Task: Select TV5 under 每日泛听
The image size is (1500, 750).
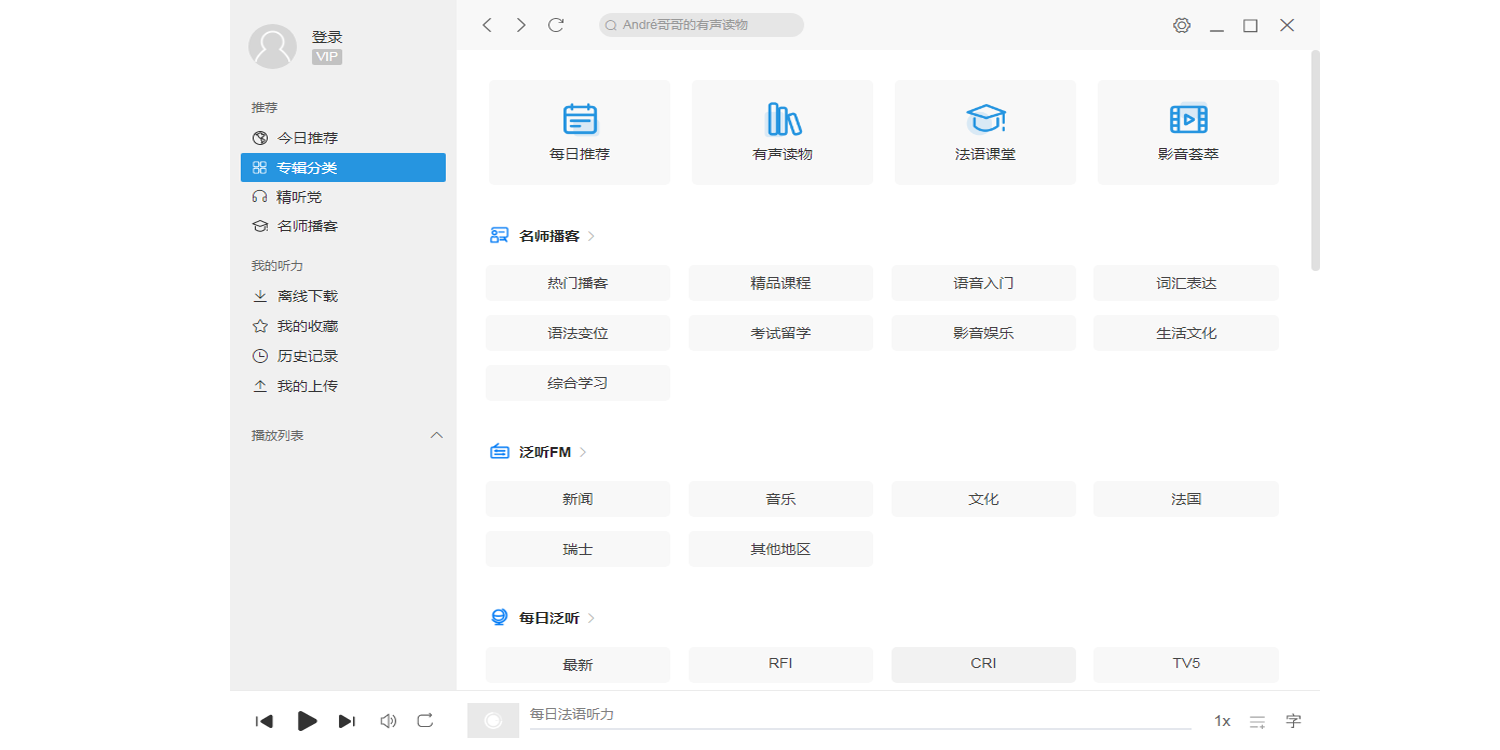Action: pyautogui.click(x=1186, y=665)
